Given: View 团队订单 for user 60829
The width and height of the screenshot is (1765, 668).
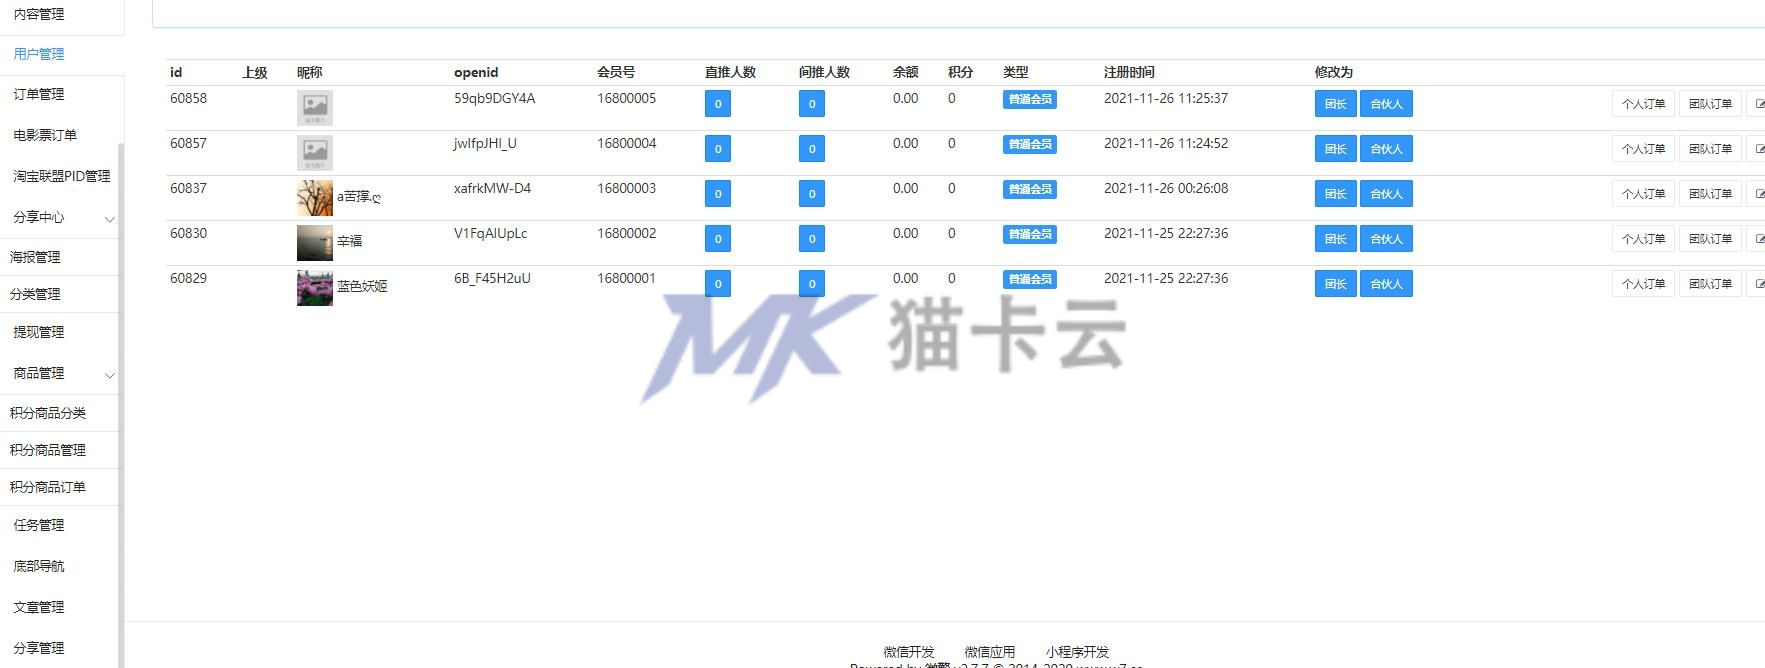Looking at the screenshot, I should 1710,284.
